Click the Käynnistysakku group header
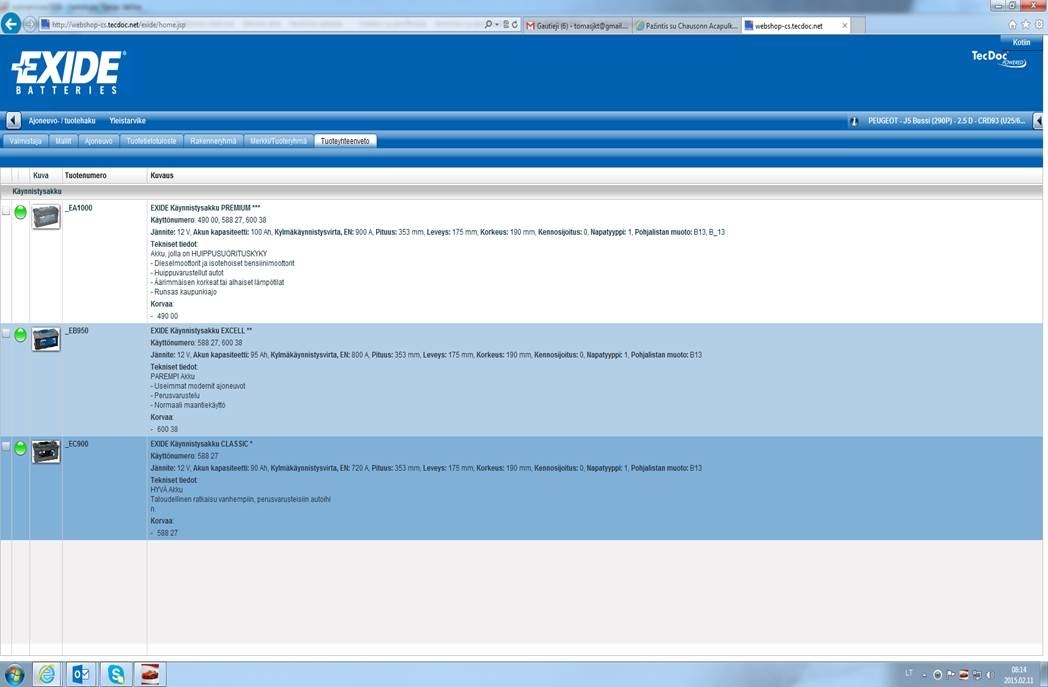The height and width of the screenshot is (687, 1048). 37,191
